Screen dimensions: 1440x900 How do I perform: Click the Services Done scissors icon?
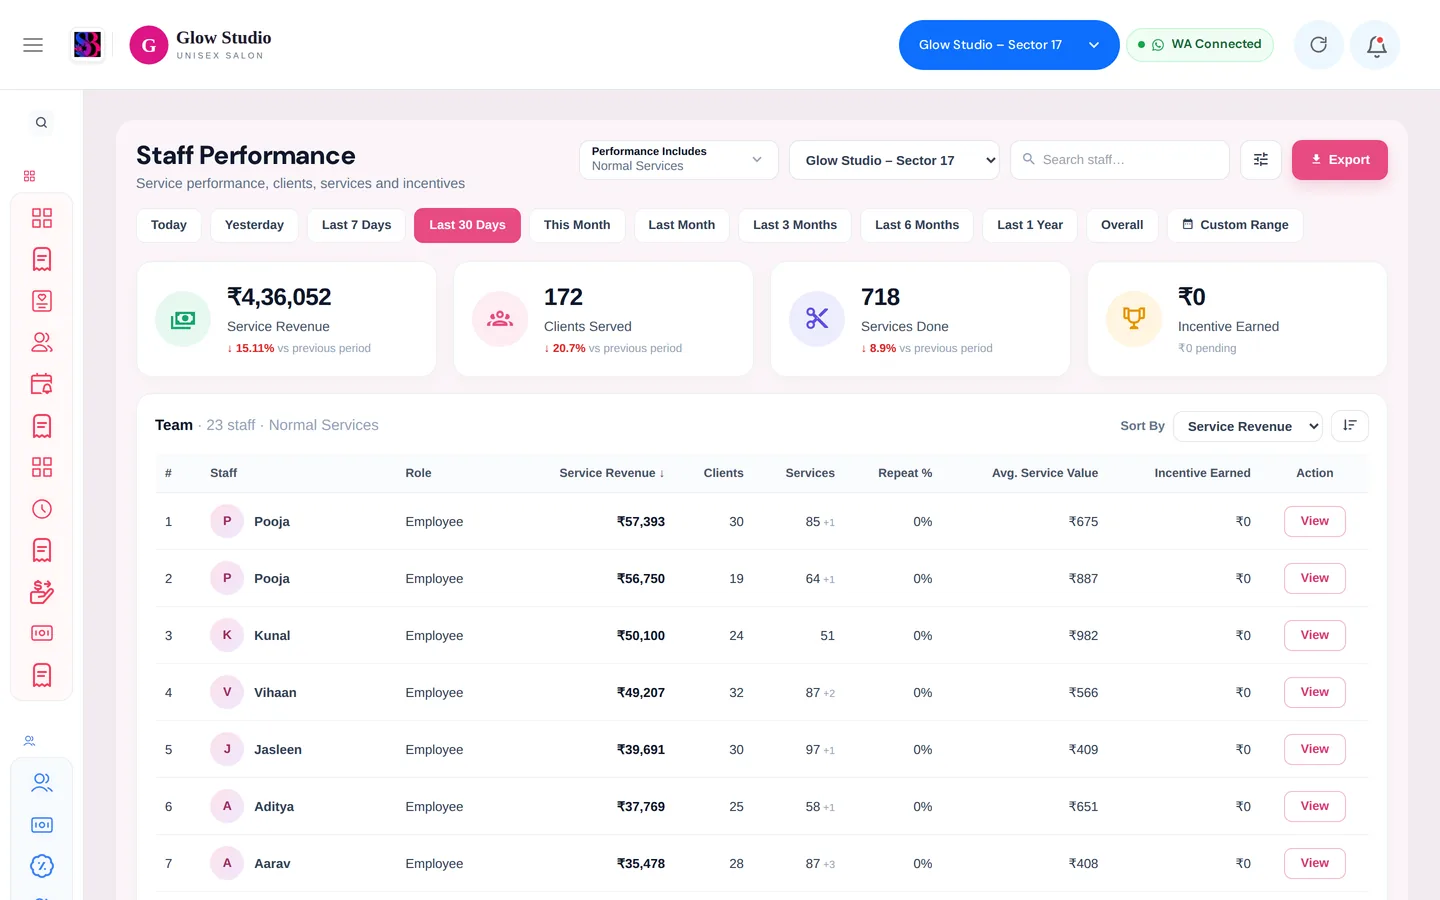pos(817,319)
